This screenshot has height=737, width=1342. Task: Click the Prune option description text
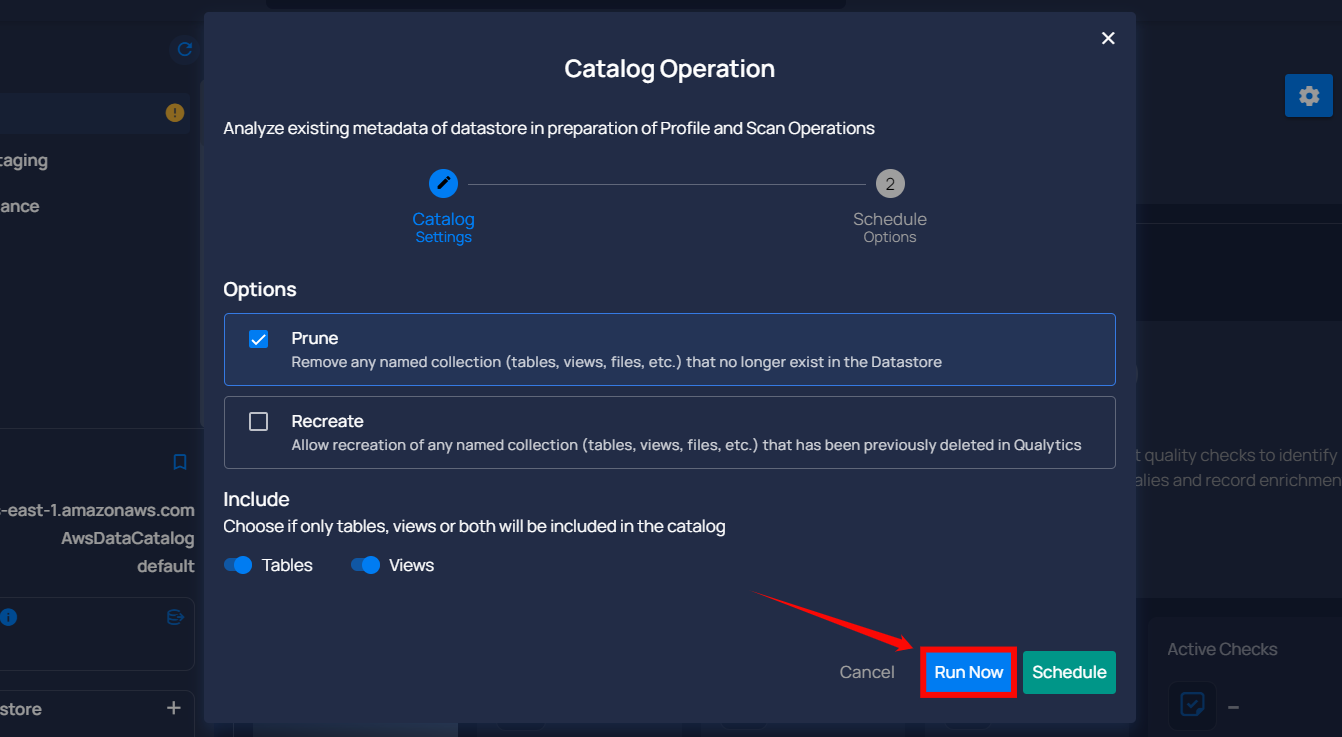(x=616, y=362)
